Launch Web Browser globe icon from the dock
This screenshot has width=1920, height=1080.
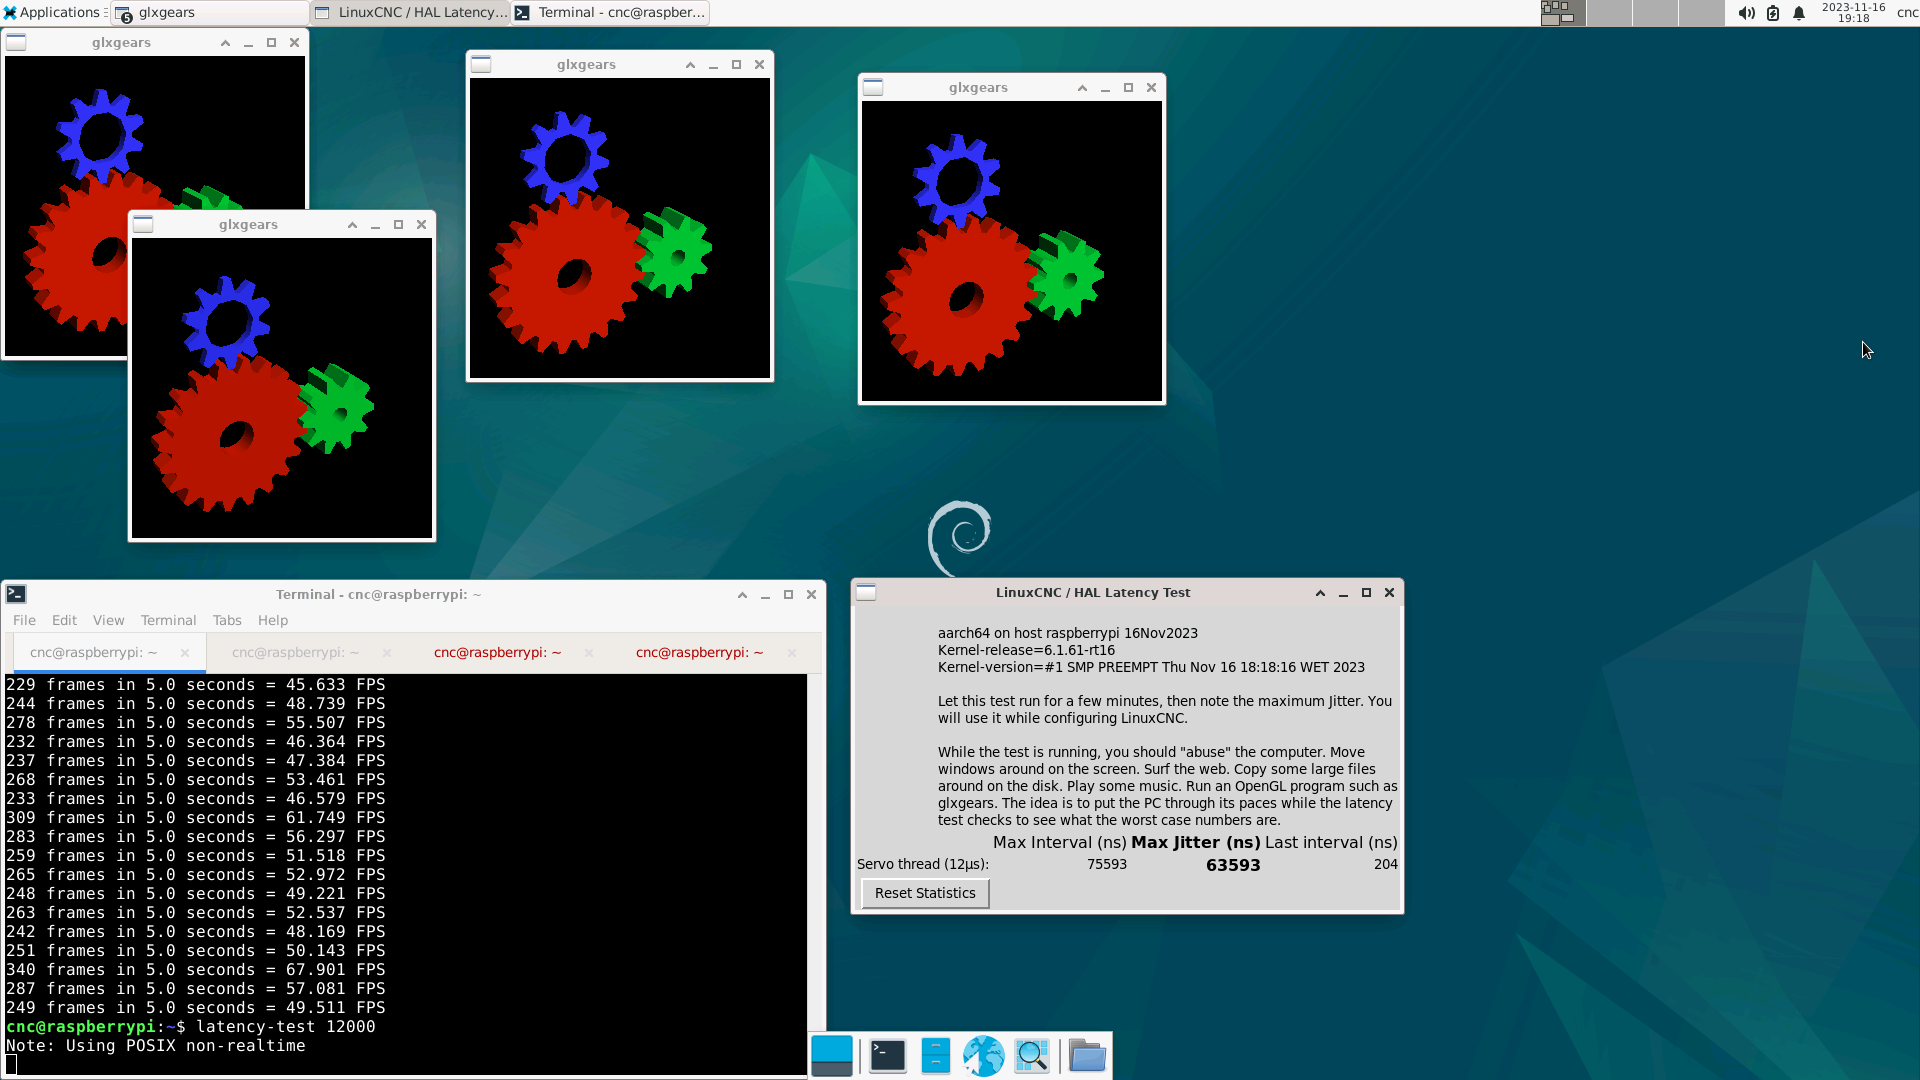tap(983, 1056)
